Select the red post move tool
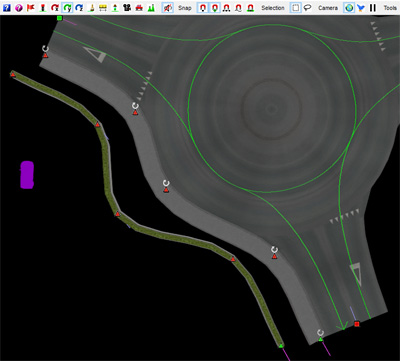 [43, 8]
